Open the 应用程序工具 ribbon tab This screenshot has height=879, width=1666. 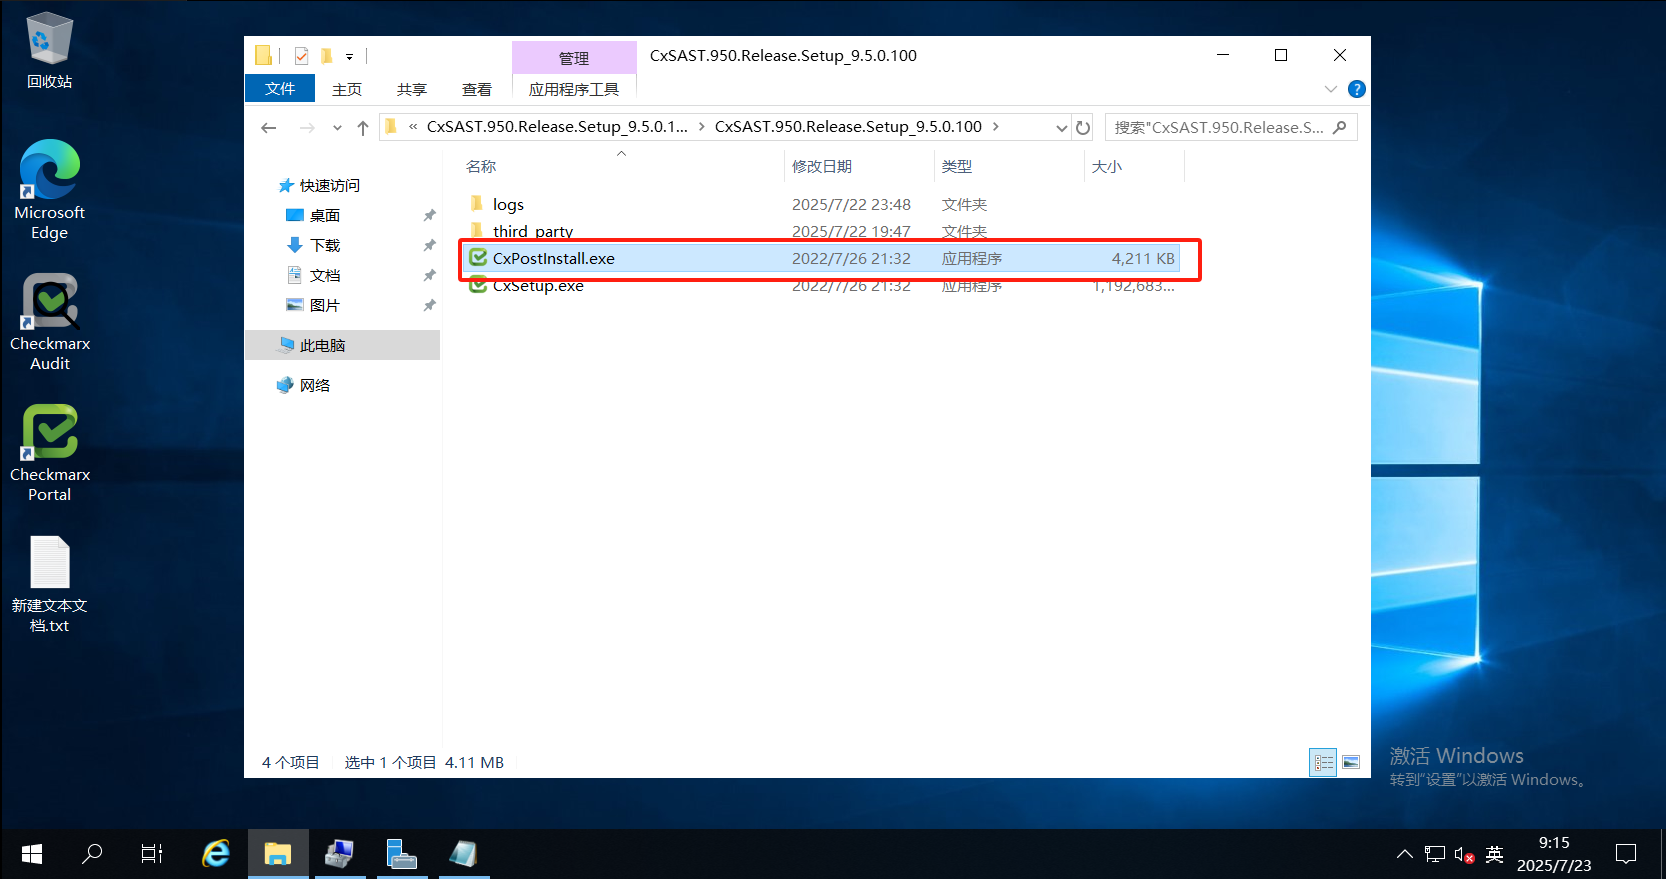(574, 89)
